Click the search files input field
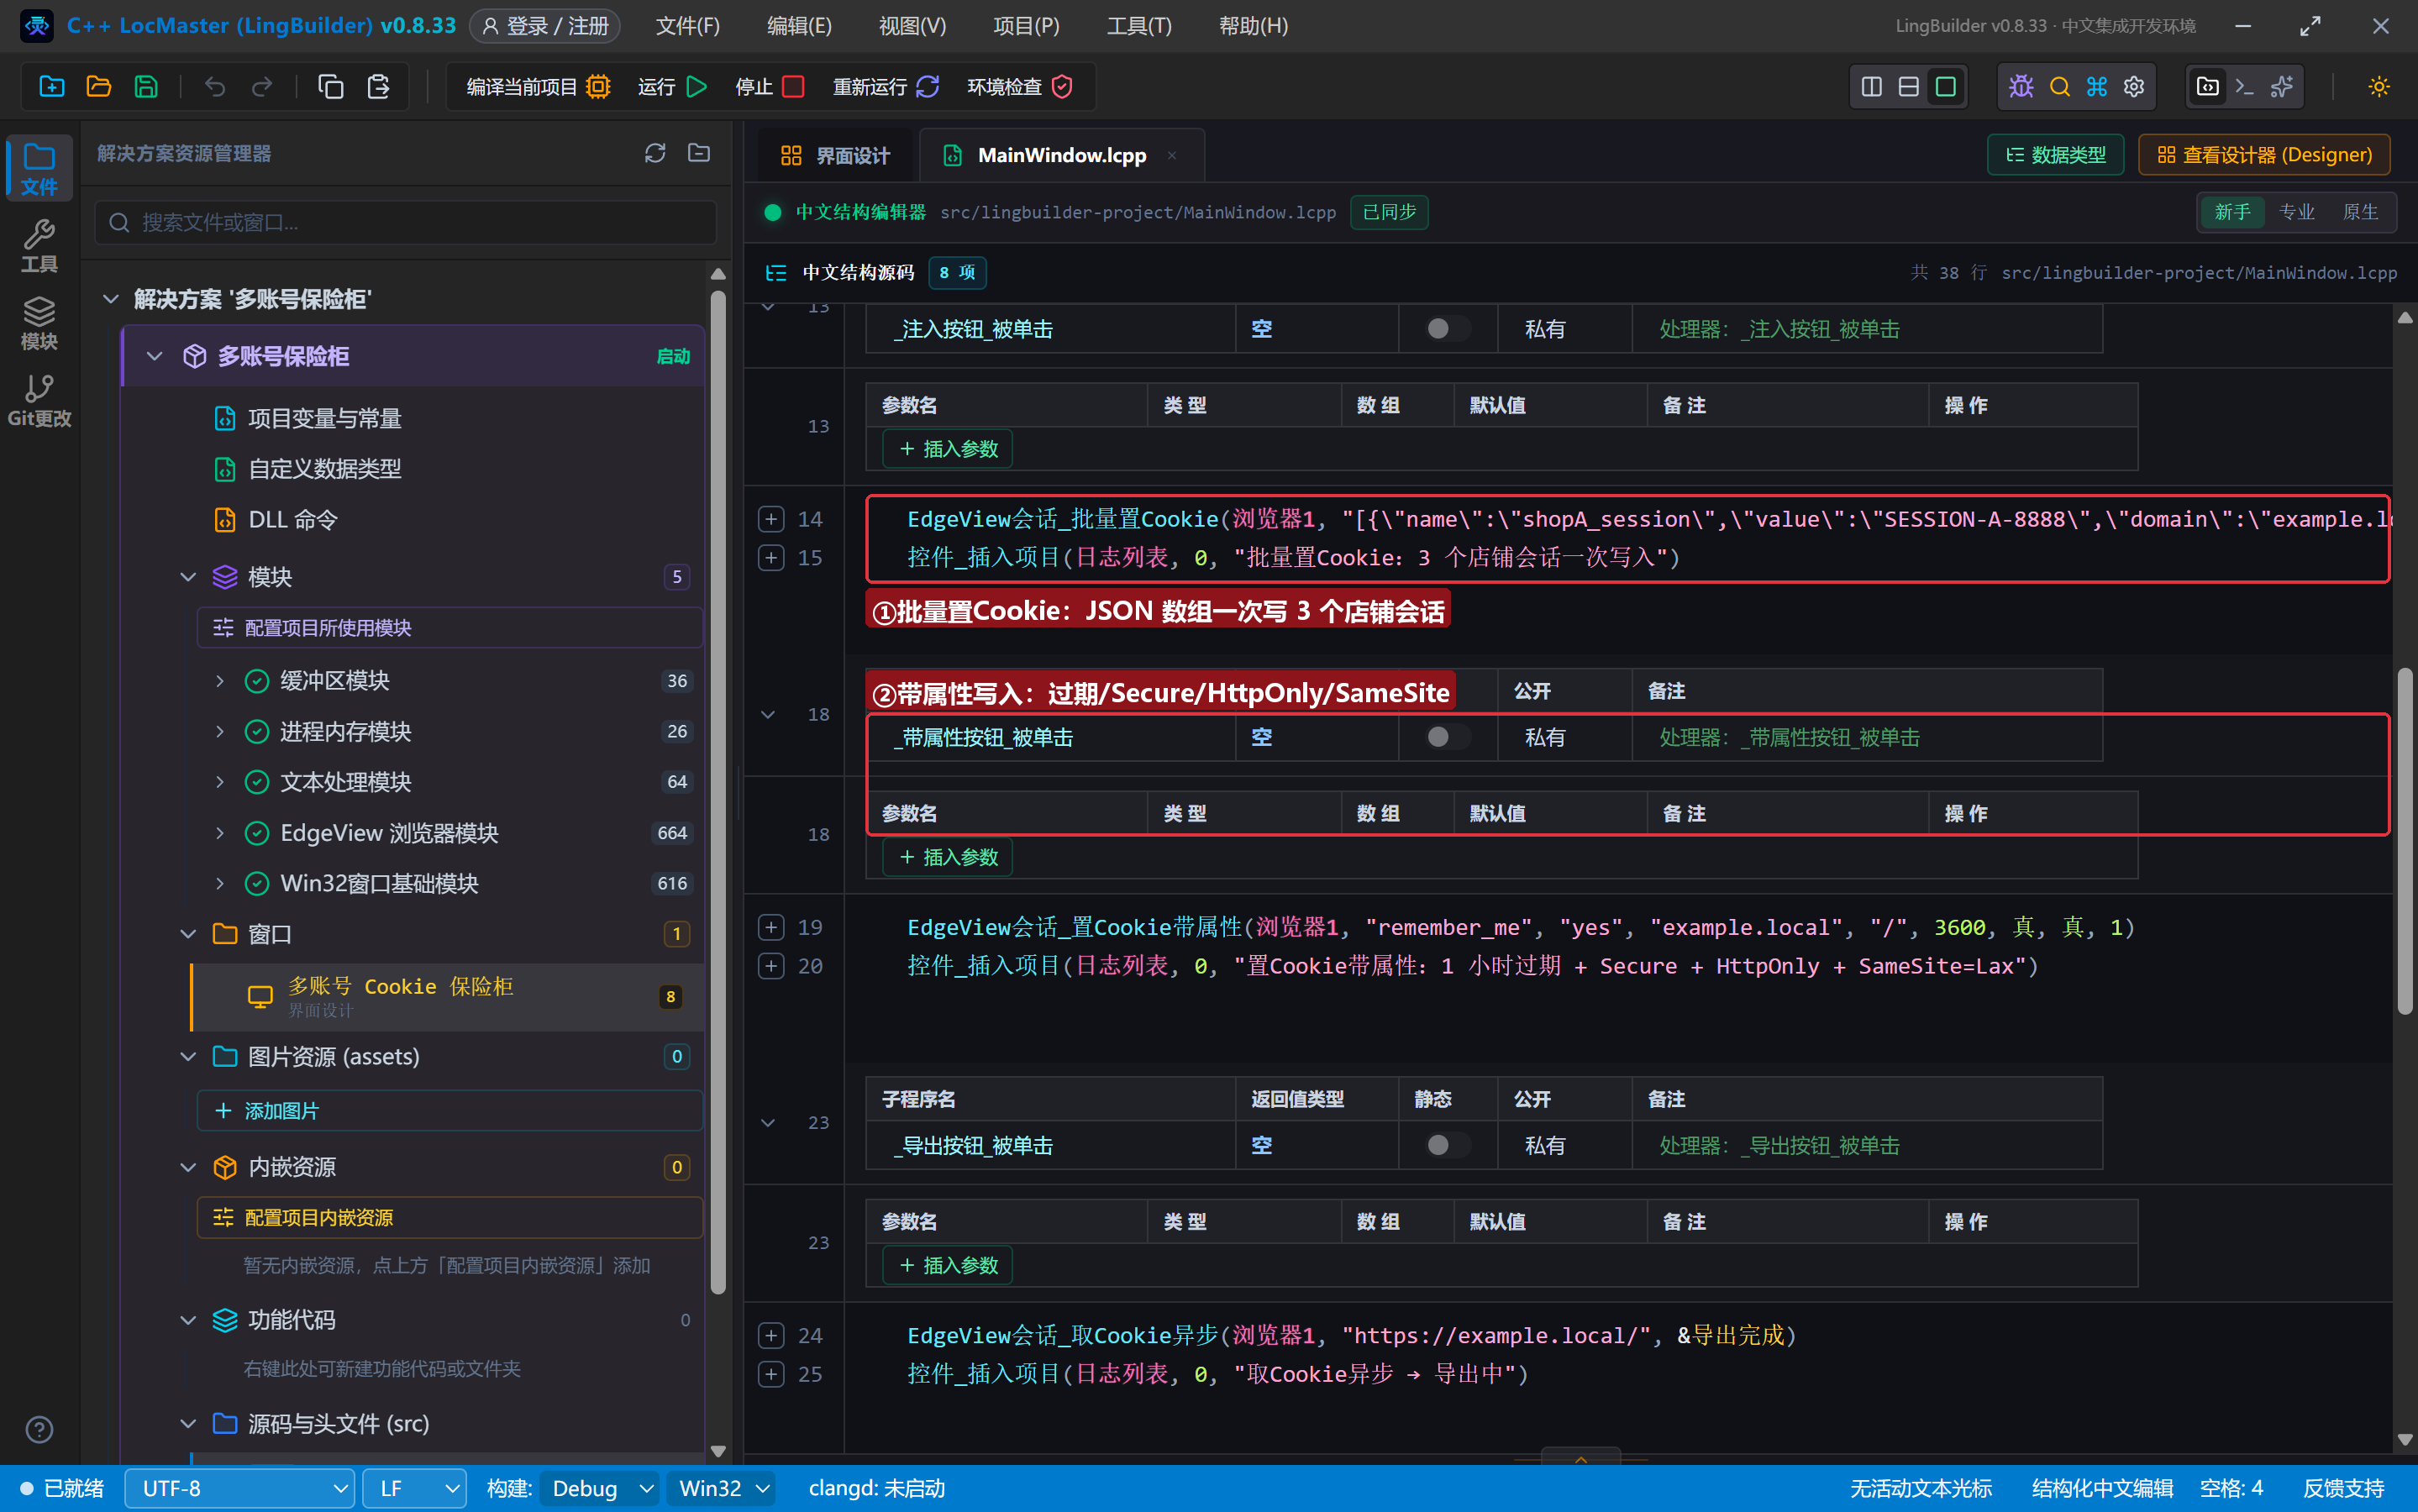Viewport: 2418px width, 1512px height. point(406,222)
